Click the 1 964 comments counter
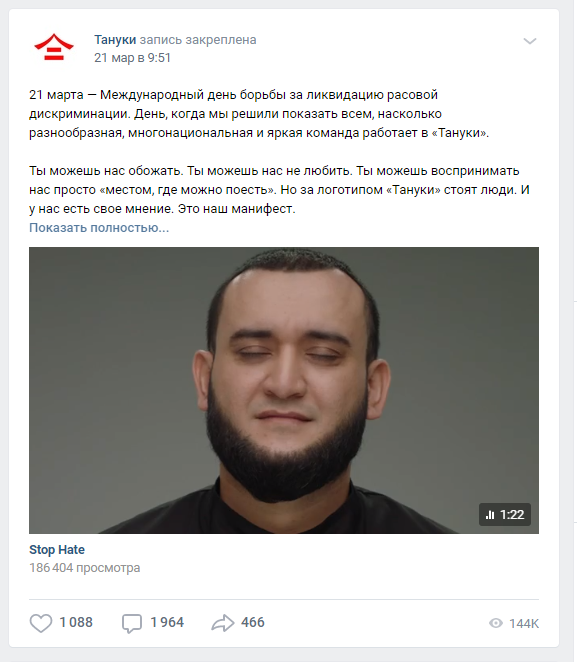The width and height of the screenshot is (577, 662). 167,622
